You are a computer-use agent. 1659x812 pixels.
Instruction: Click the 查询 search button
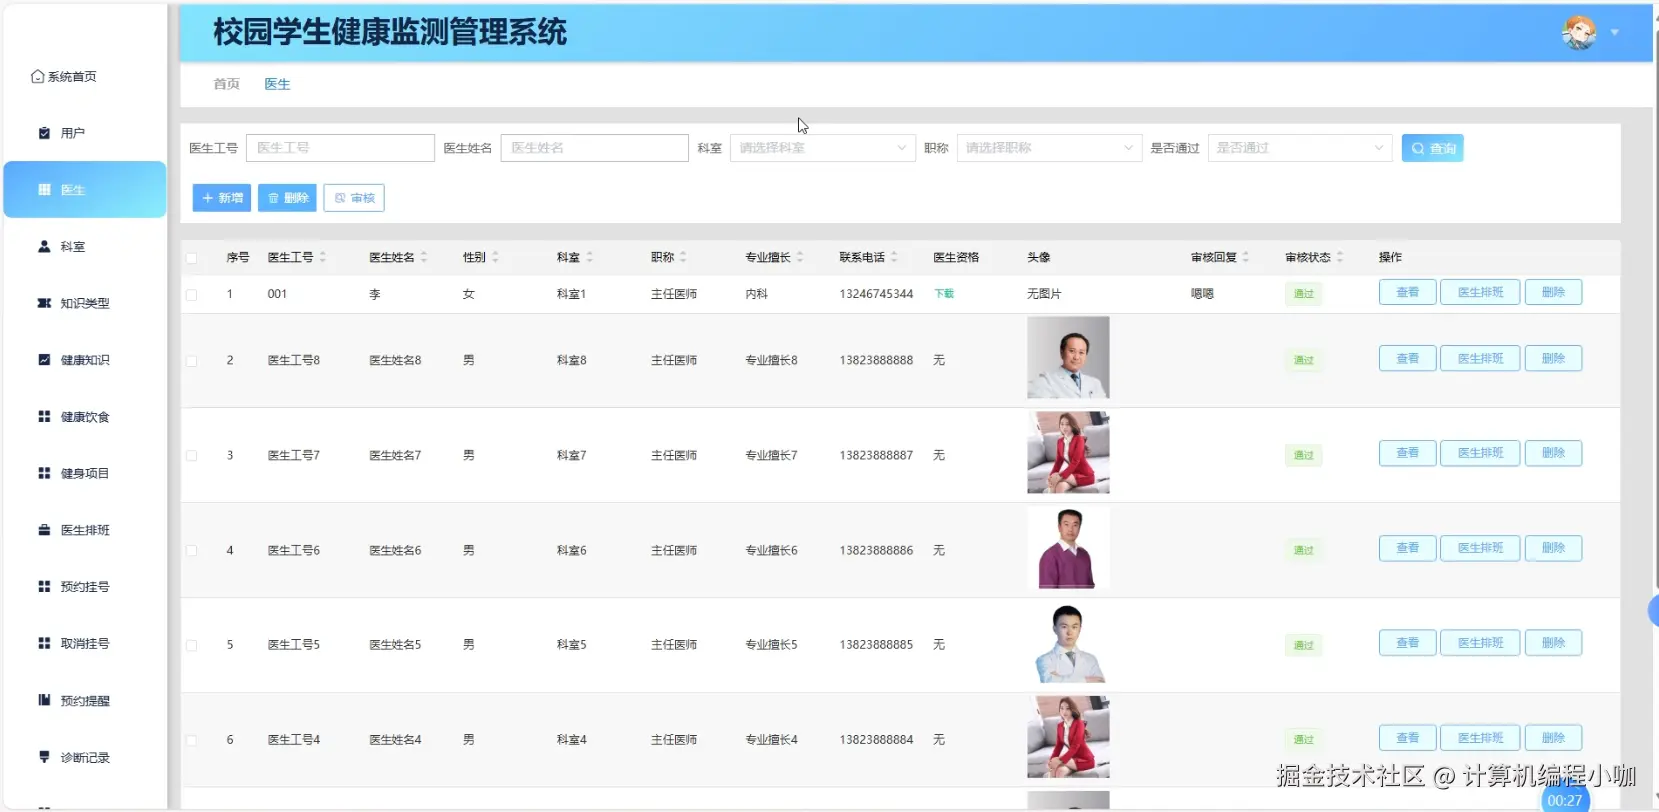point(1432,148)
